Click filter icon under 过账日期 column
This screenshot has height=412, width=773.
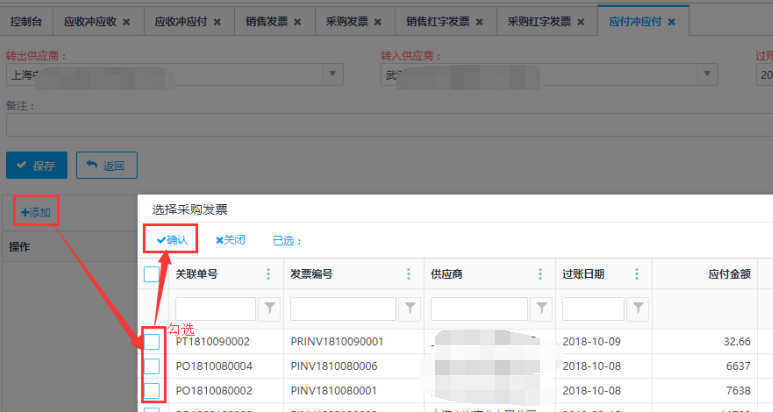point(639,309)
